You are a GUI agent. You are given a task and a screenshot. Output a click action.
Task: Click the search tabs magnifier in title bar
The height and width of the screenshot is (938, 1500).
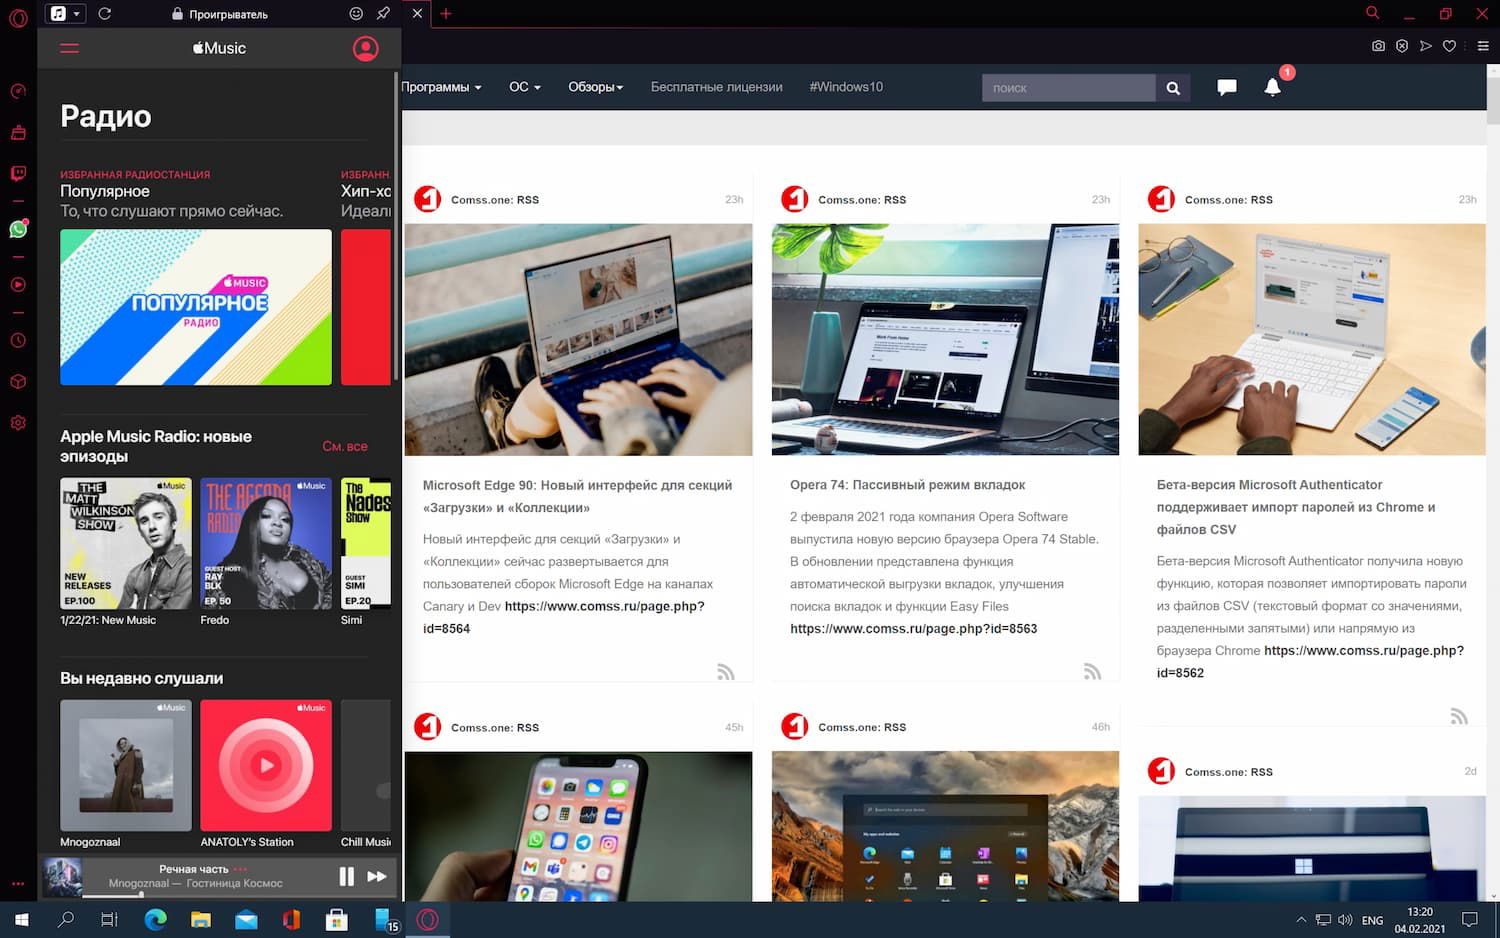point(1372,13)
